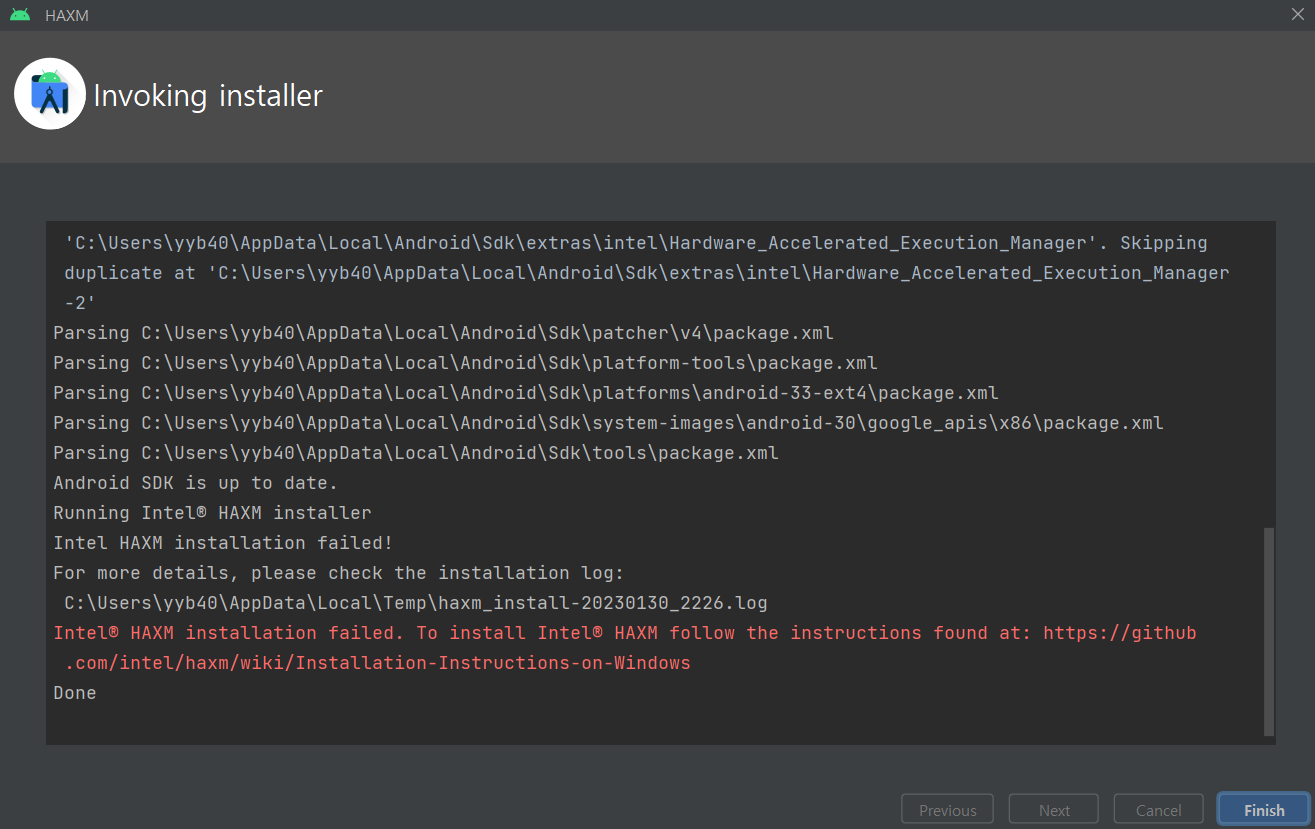Click the disabled Next button
Screen dimensions: 1315x829
point(1054,810)
